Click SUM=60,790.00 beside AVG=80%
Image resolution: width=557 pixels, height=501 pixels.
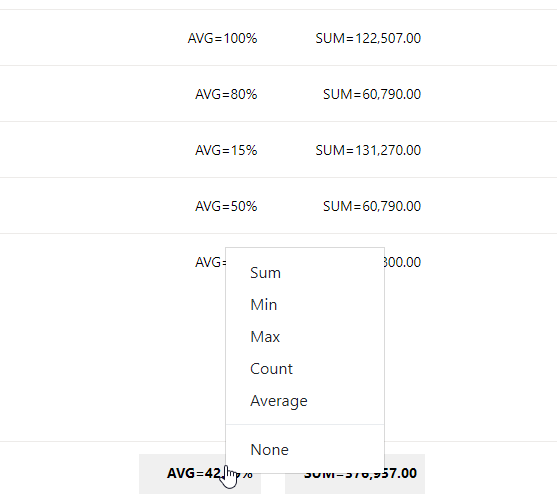coord(372,94)
